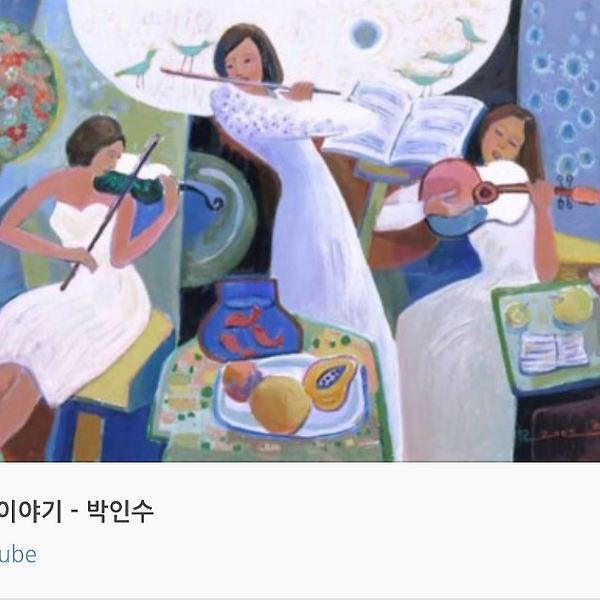Follow the YouTube source link below title
This screenshot has width=600, height=600.
[18, 554]
